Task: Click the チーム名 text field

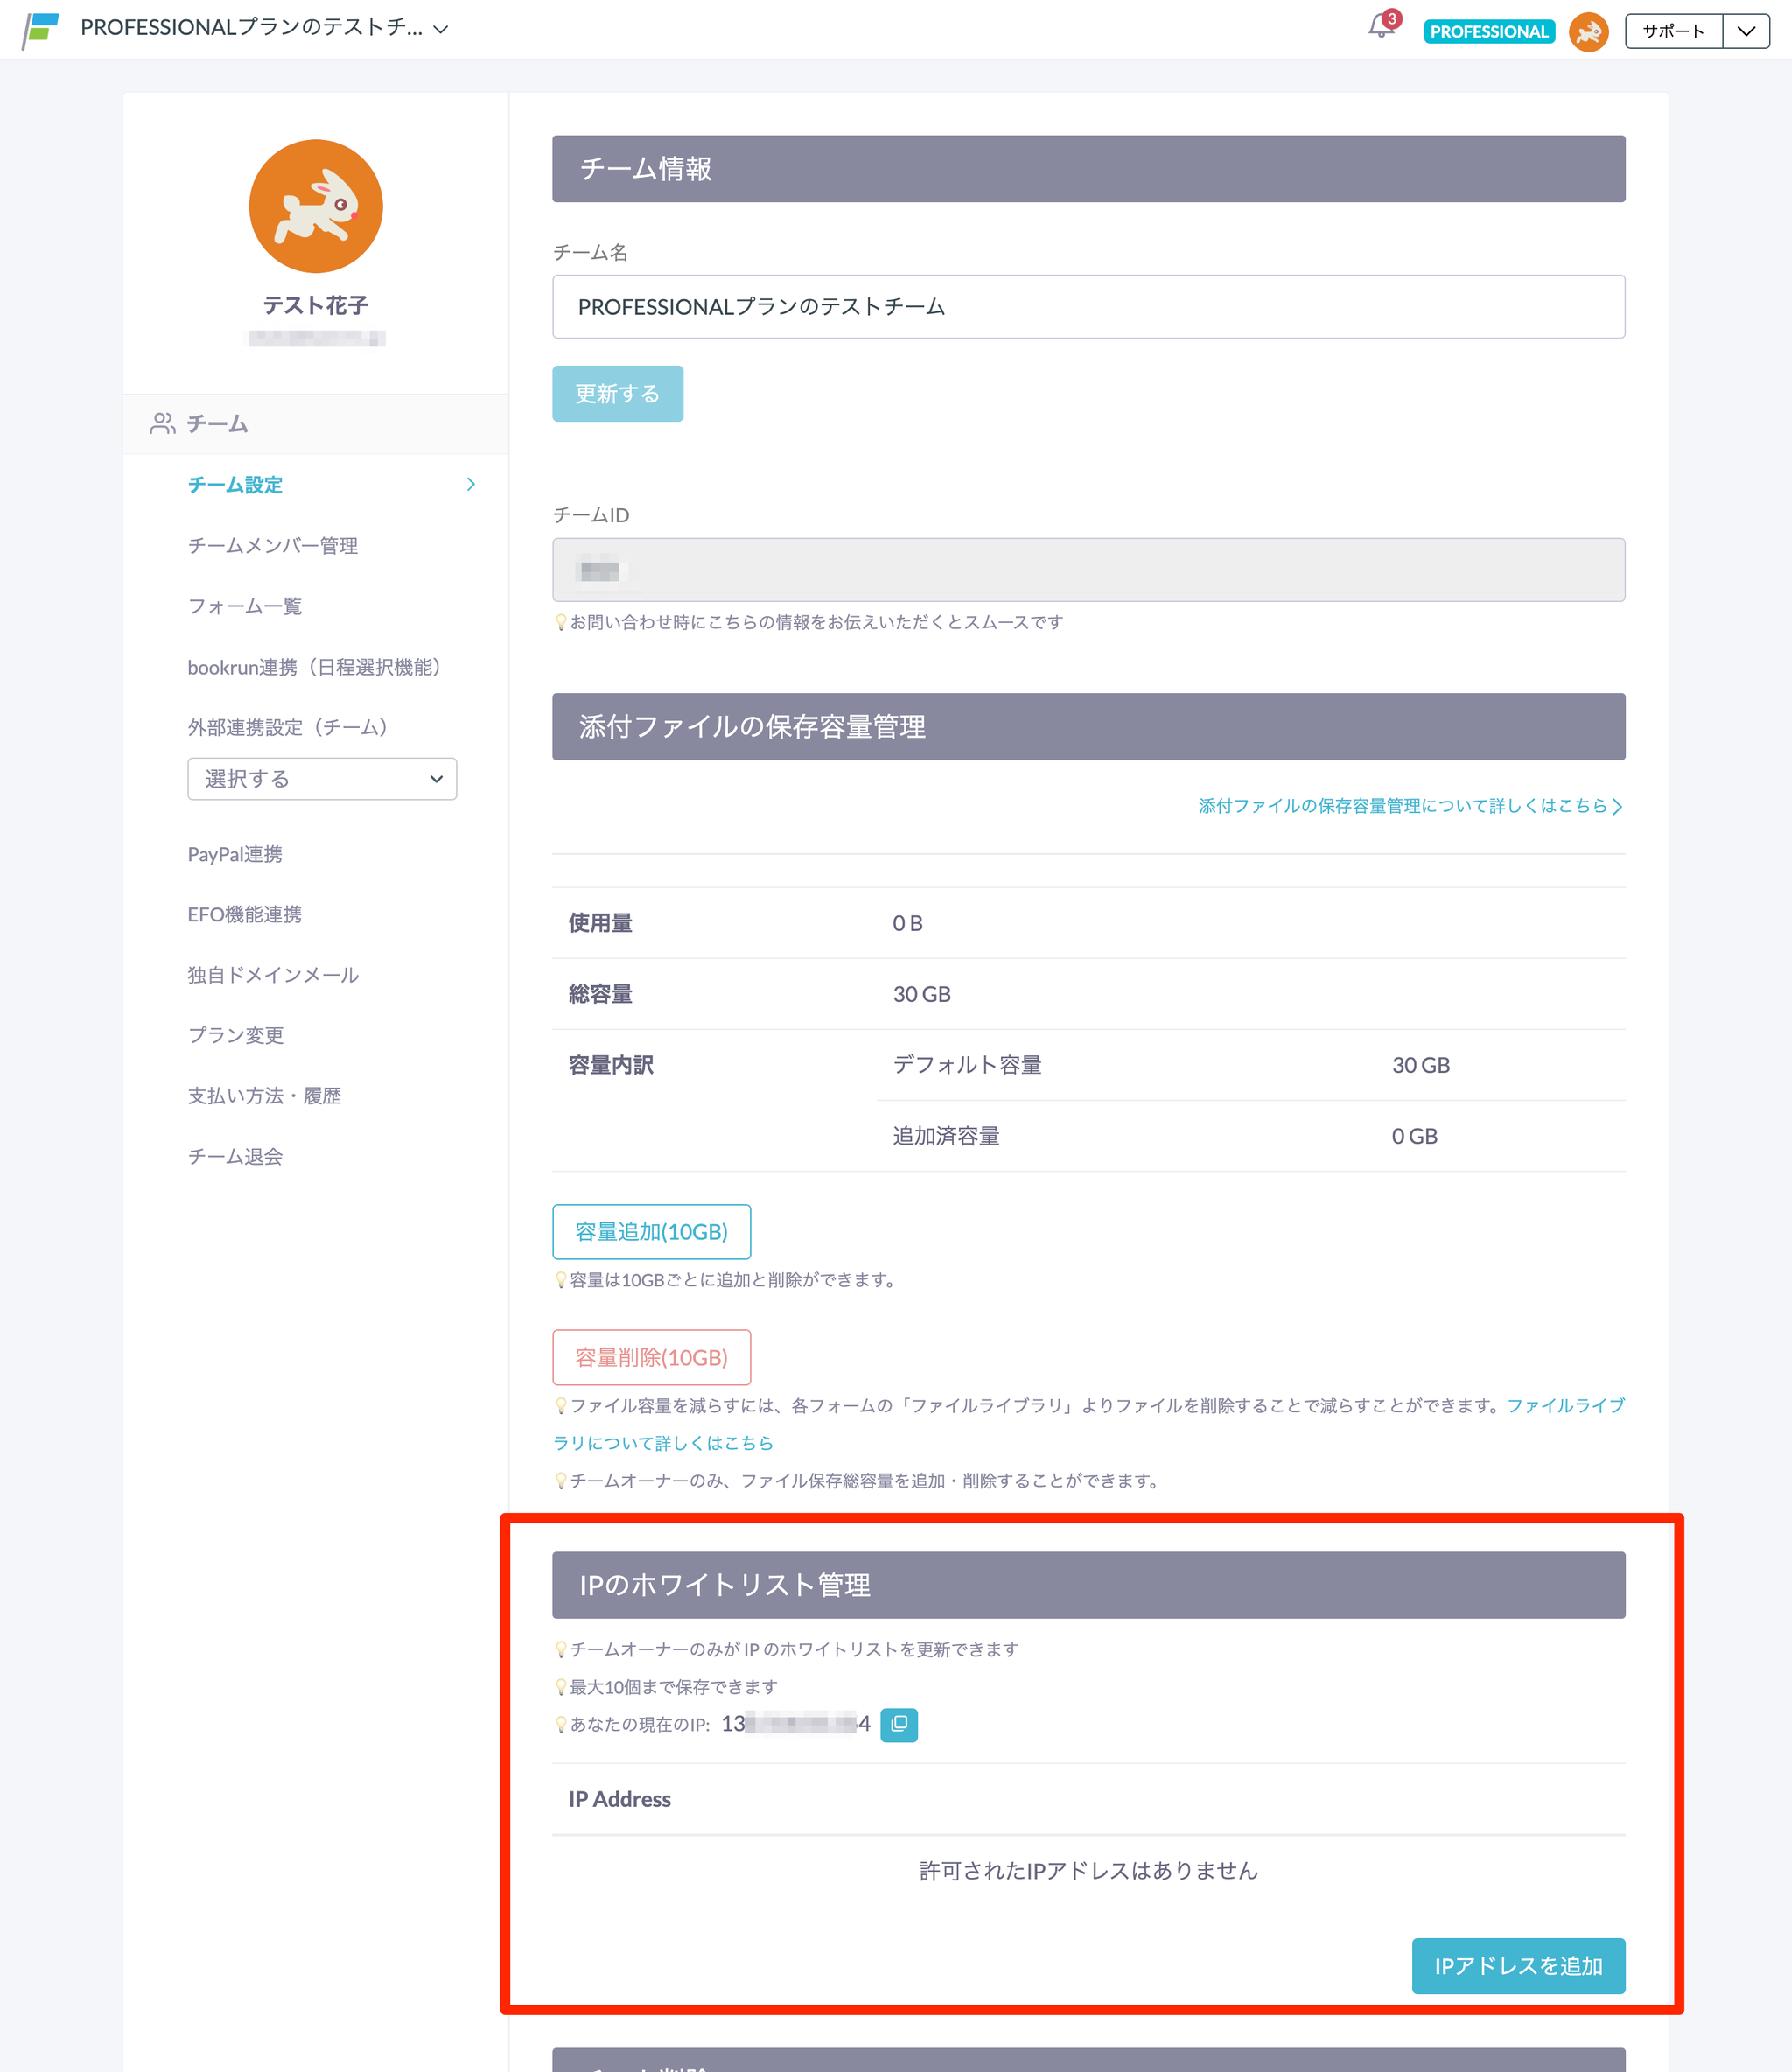Action: 1088,307
